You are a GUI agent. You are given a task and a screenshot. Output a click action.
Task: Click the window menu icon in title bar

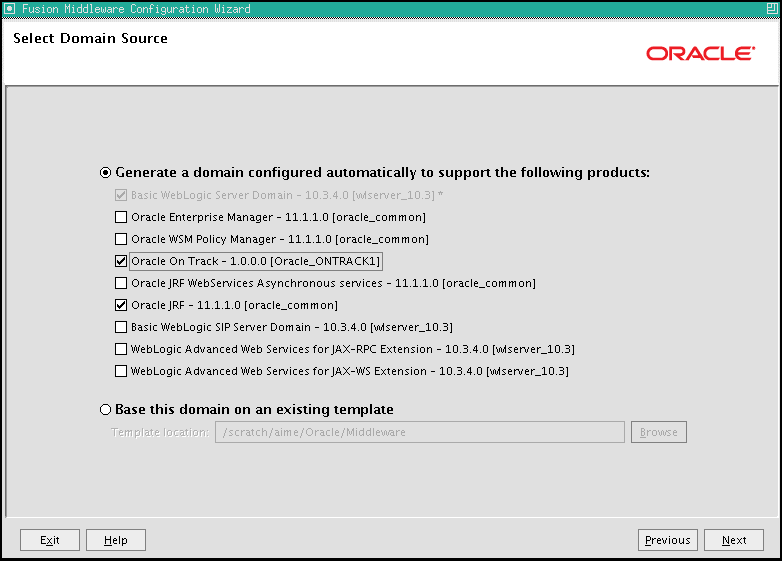(x=9, y=8)
